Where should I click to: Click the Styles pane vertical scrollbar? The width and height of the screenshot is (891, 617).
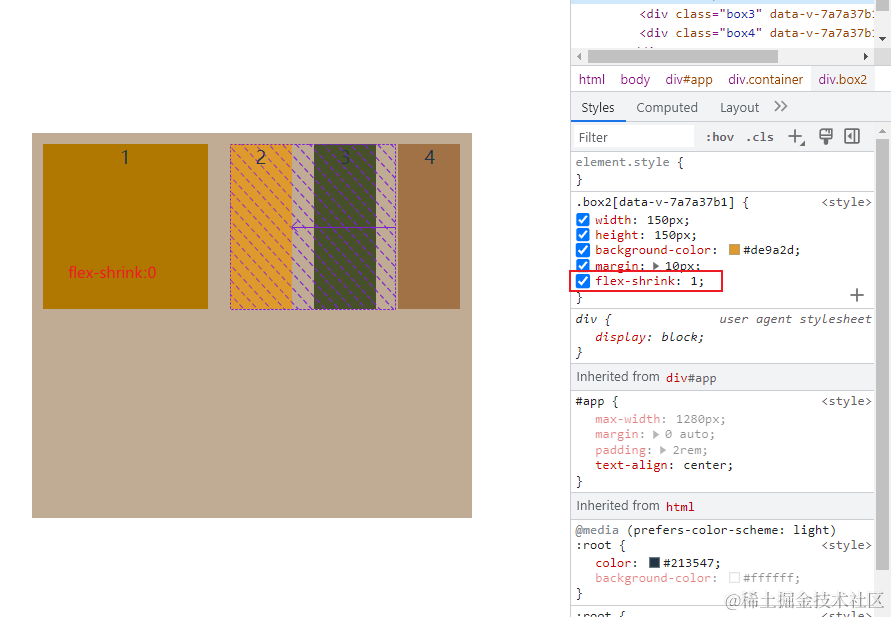click(x=882, y=353)
